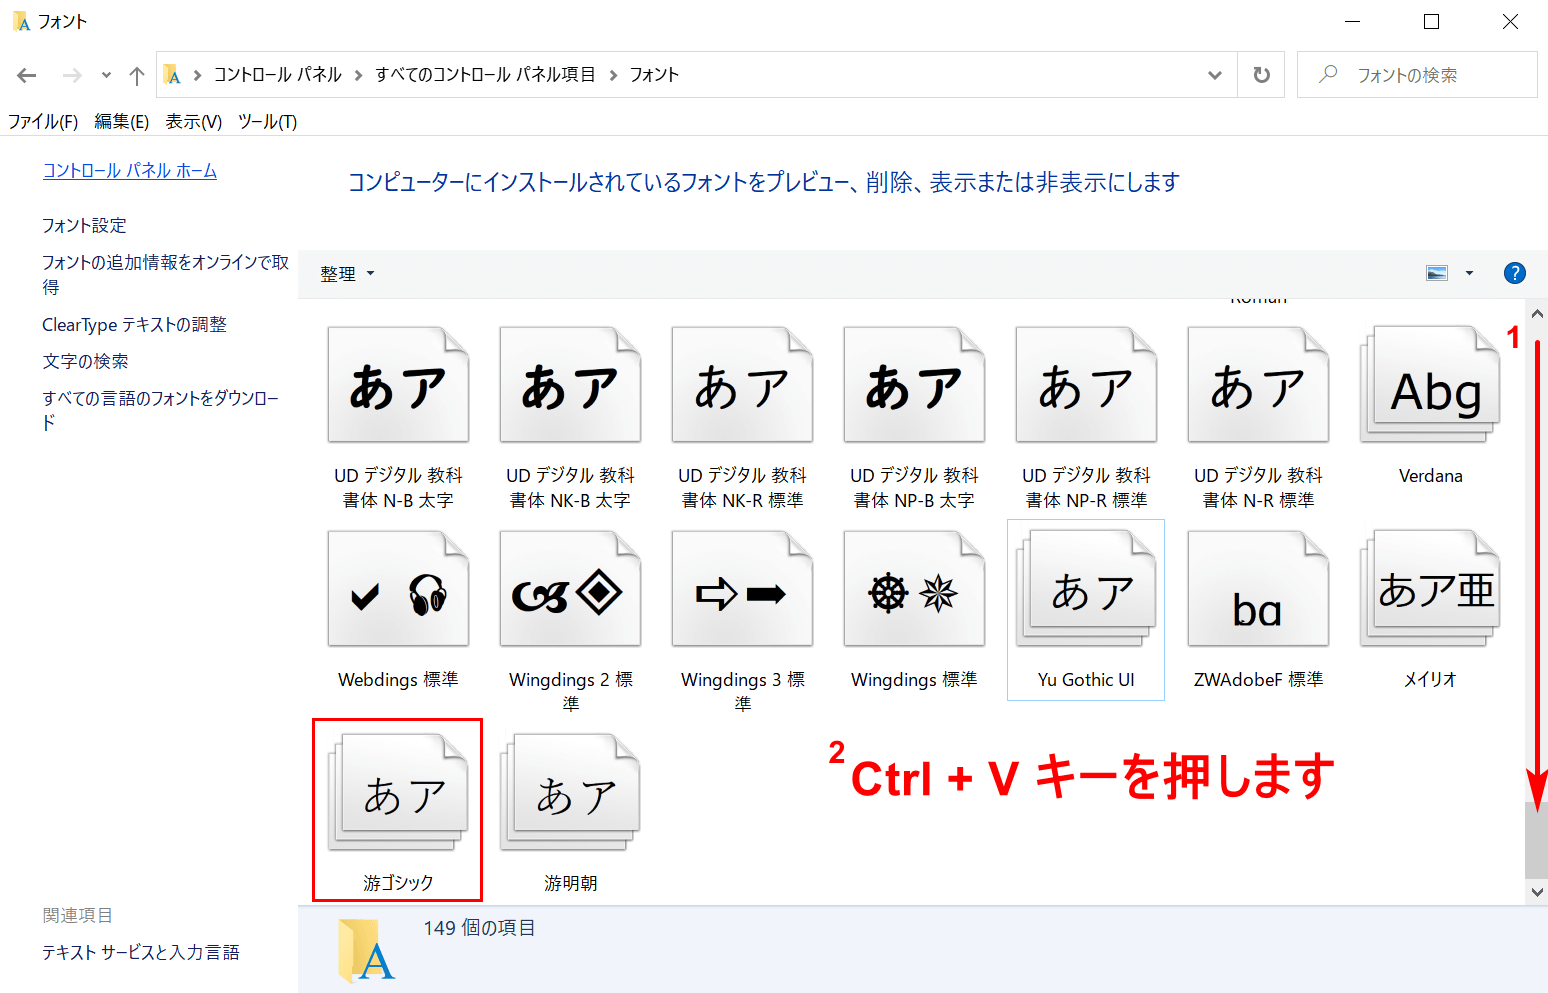Click the メイリオ name label
The image size is (1548, 993).
[x=1430, y=680]
